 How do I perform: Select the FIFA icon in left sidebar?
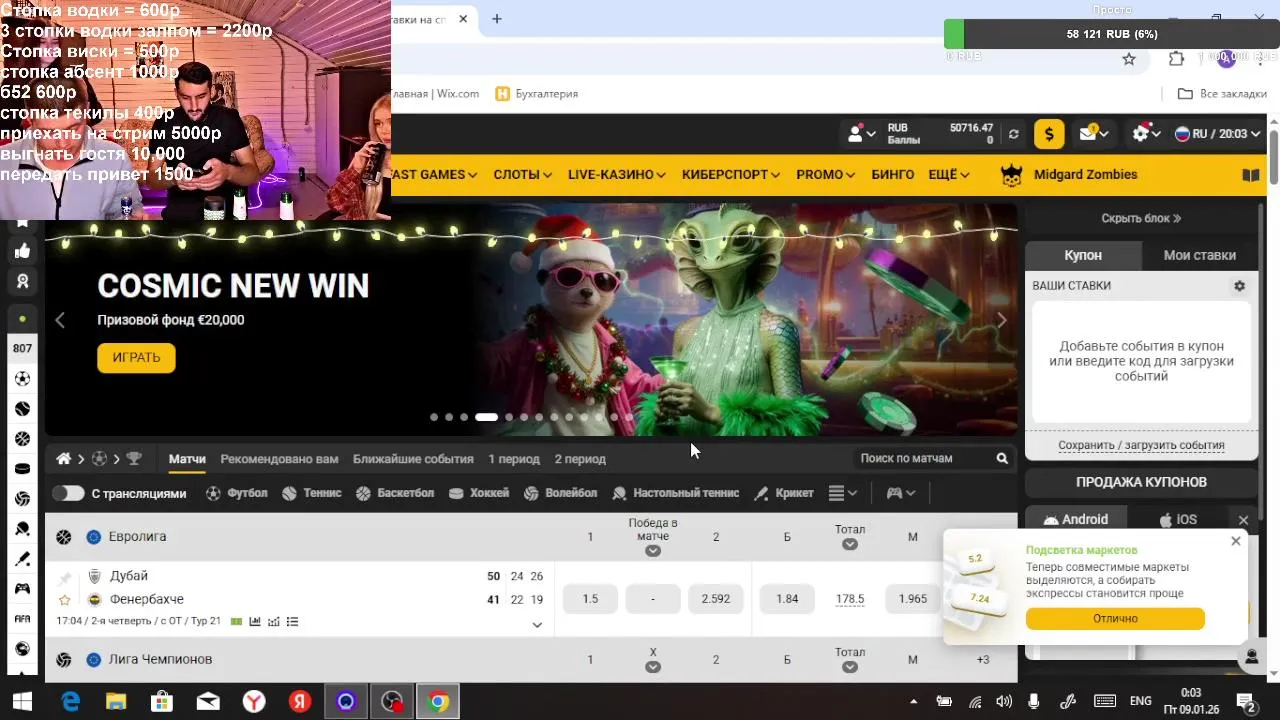click(22, 619)
